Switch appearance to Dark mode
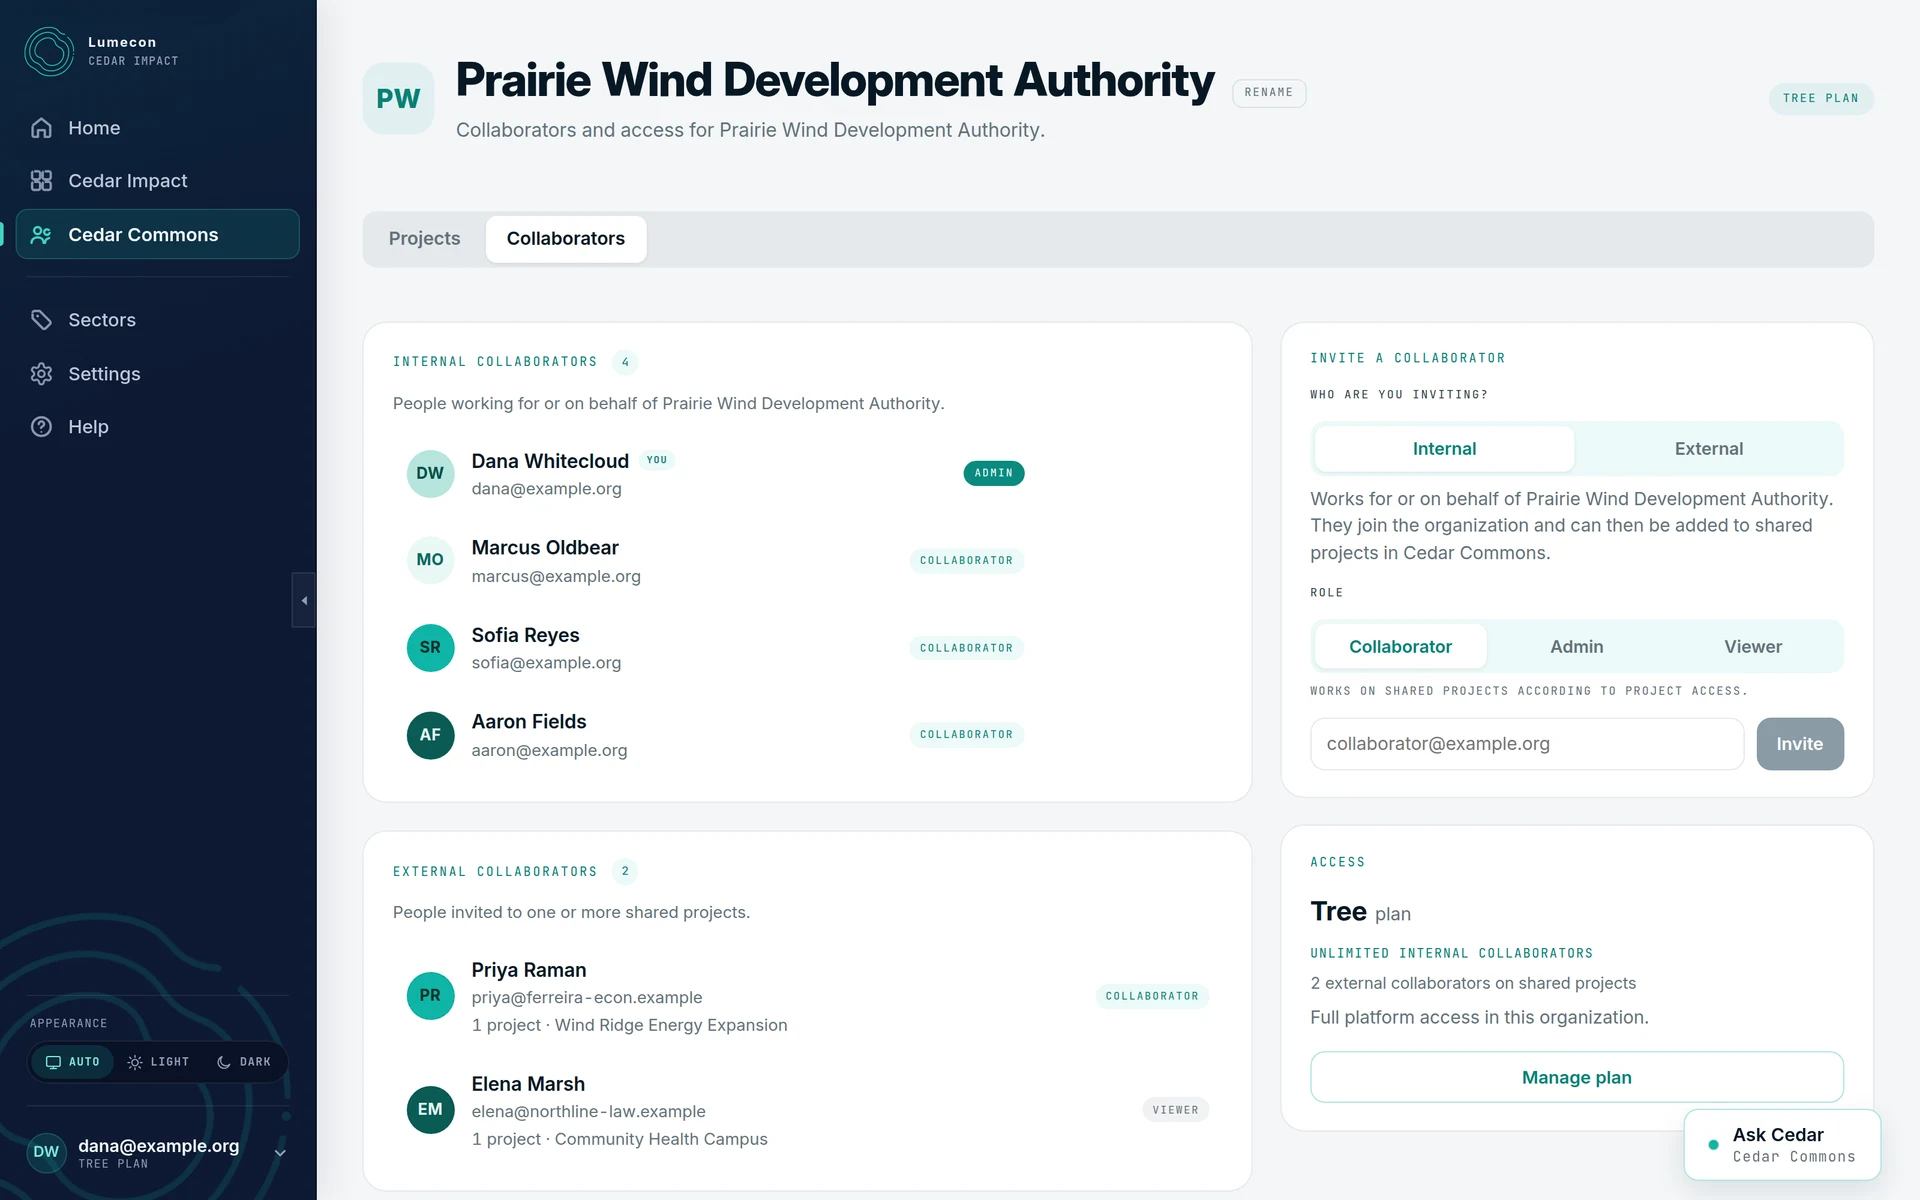1920x1200 pixels. click(244, 1062)
